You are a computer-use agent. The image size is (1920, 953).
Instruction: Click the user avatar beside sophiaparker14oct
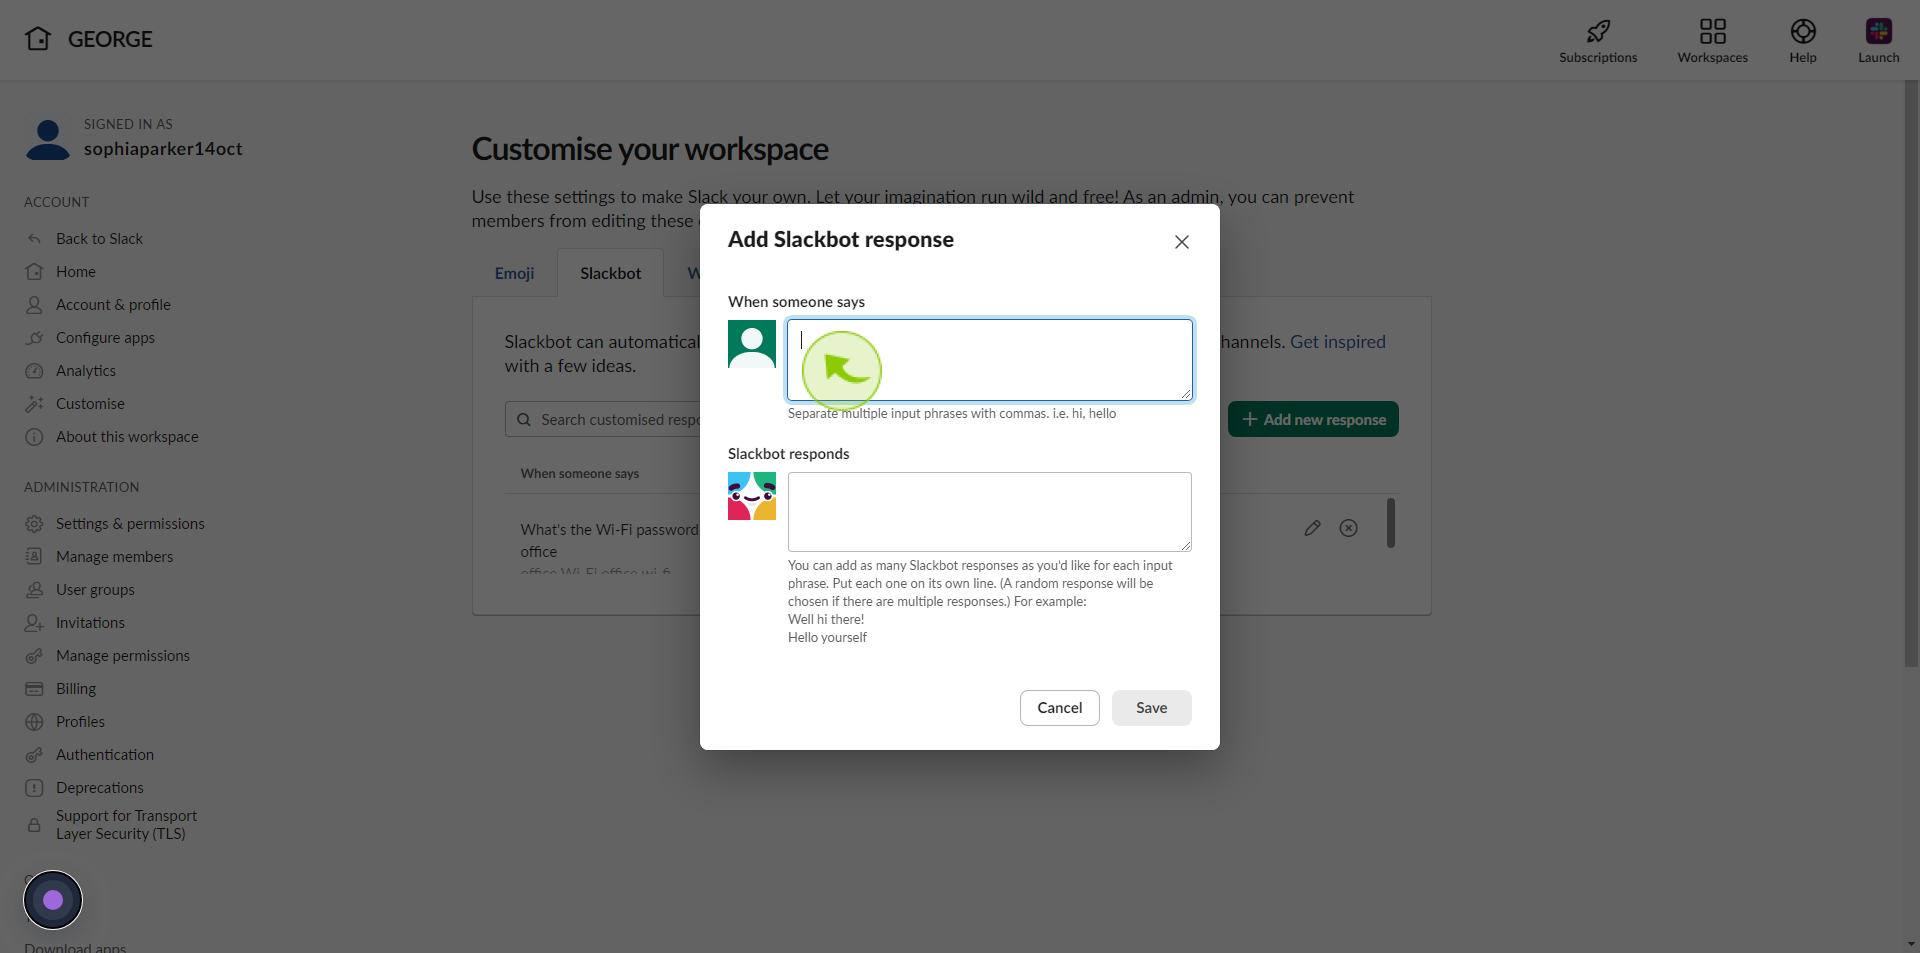pos(47,139)
